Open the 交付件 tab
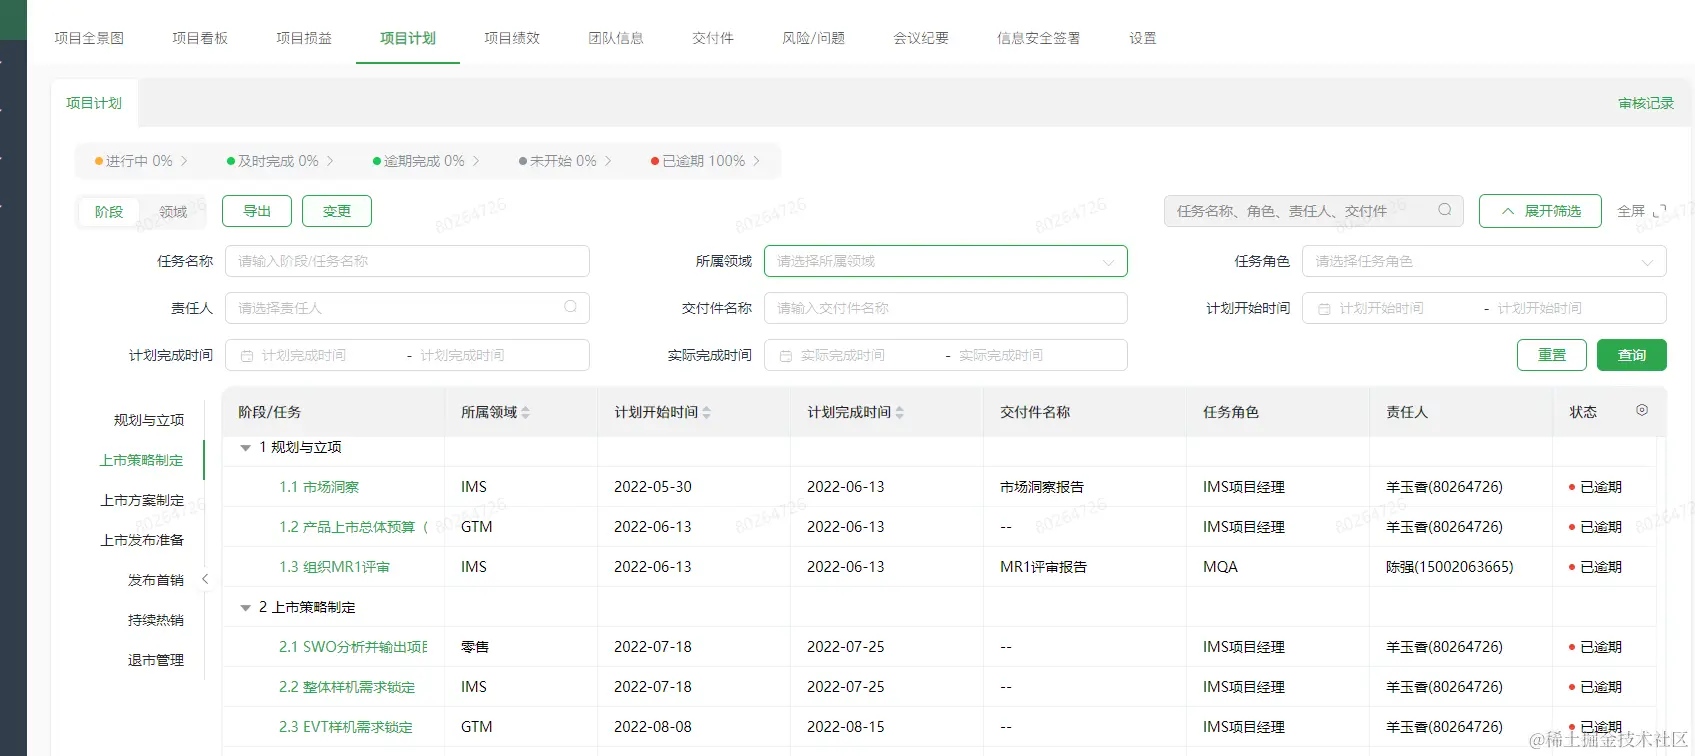The image size is (1695, 756). [713, 38]
